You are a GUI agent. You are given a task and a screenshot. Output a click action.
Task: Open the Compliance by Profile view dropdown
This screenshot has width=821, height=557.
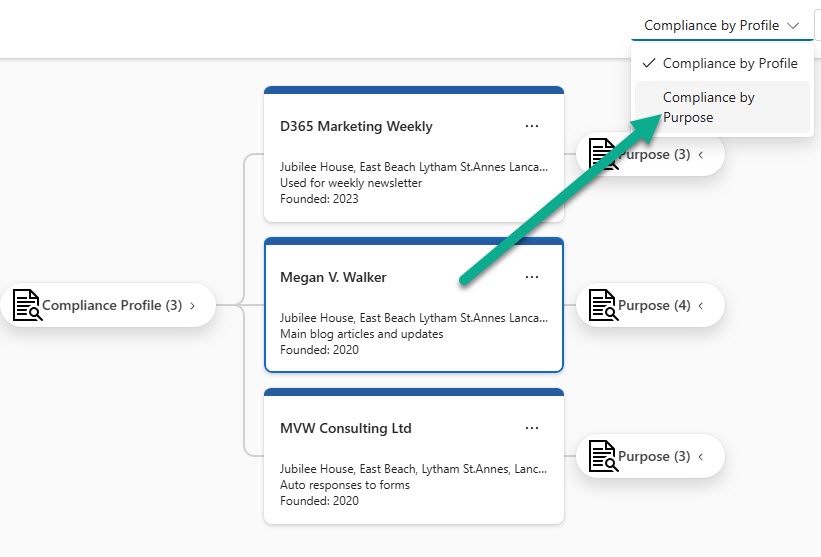coord(722,25)
